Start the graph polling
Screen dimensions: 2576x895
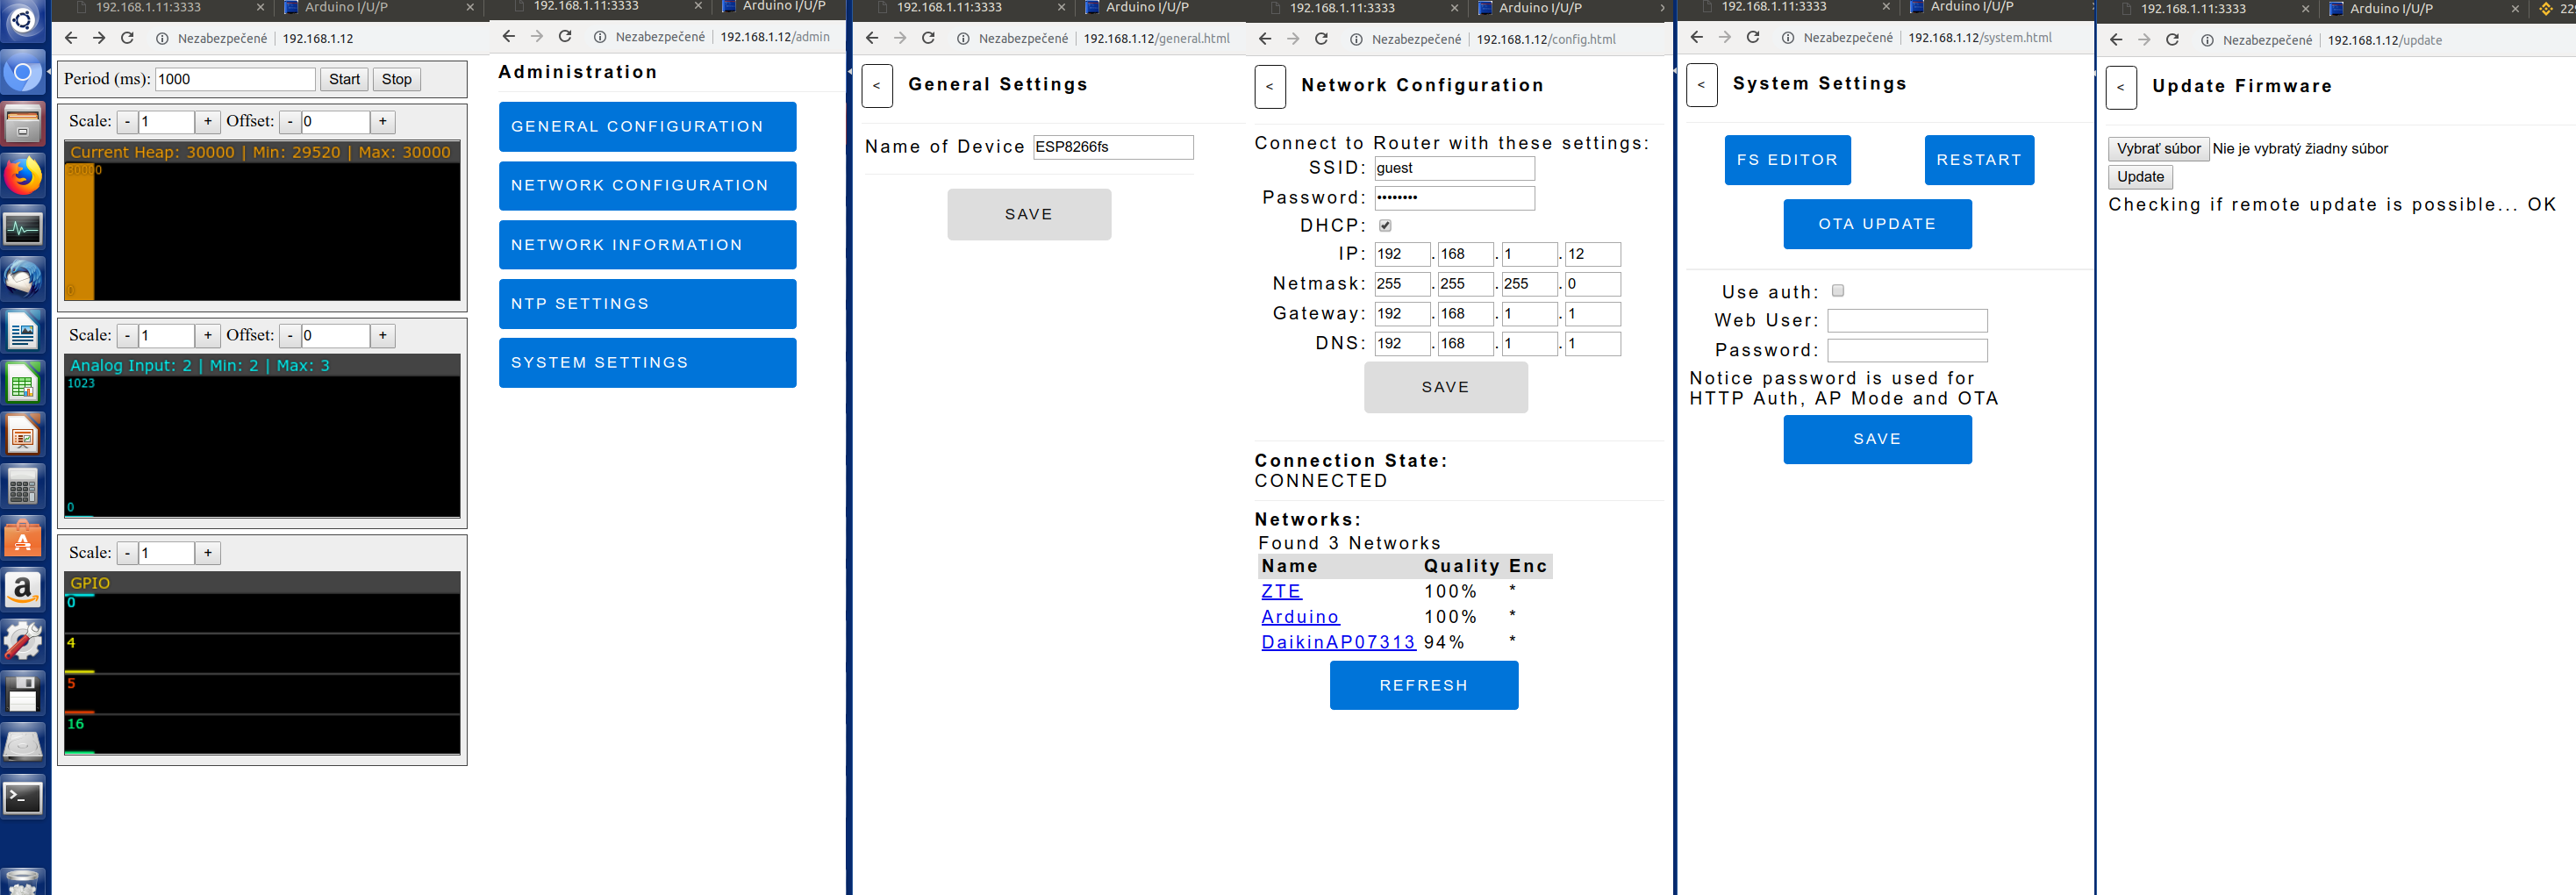(x=344, y=79)
